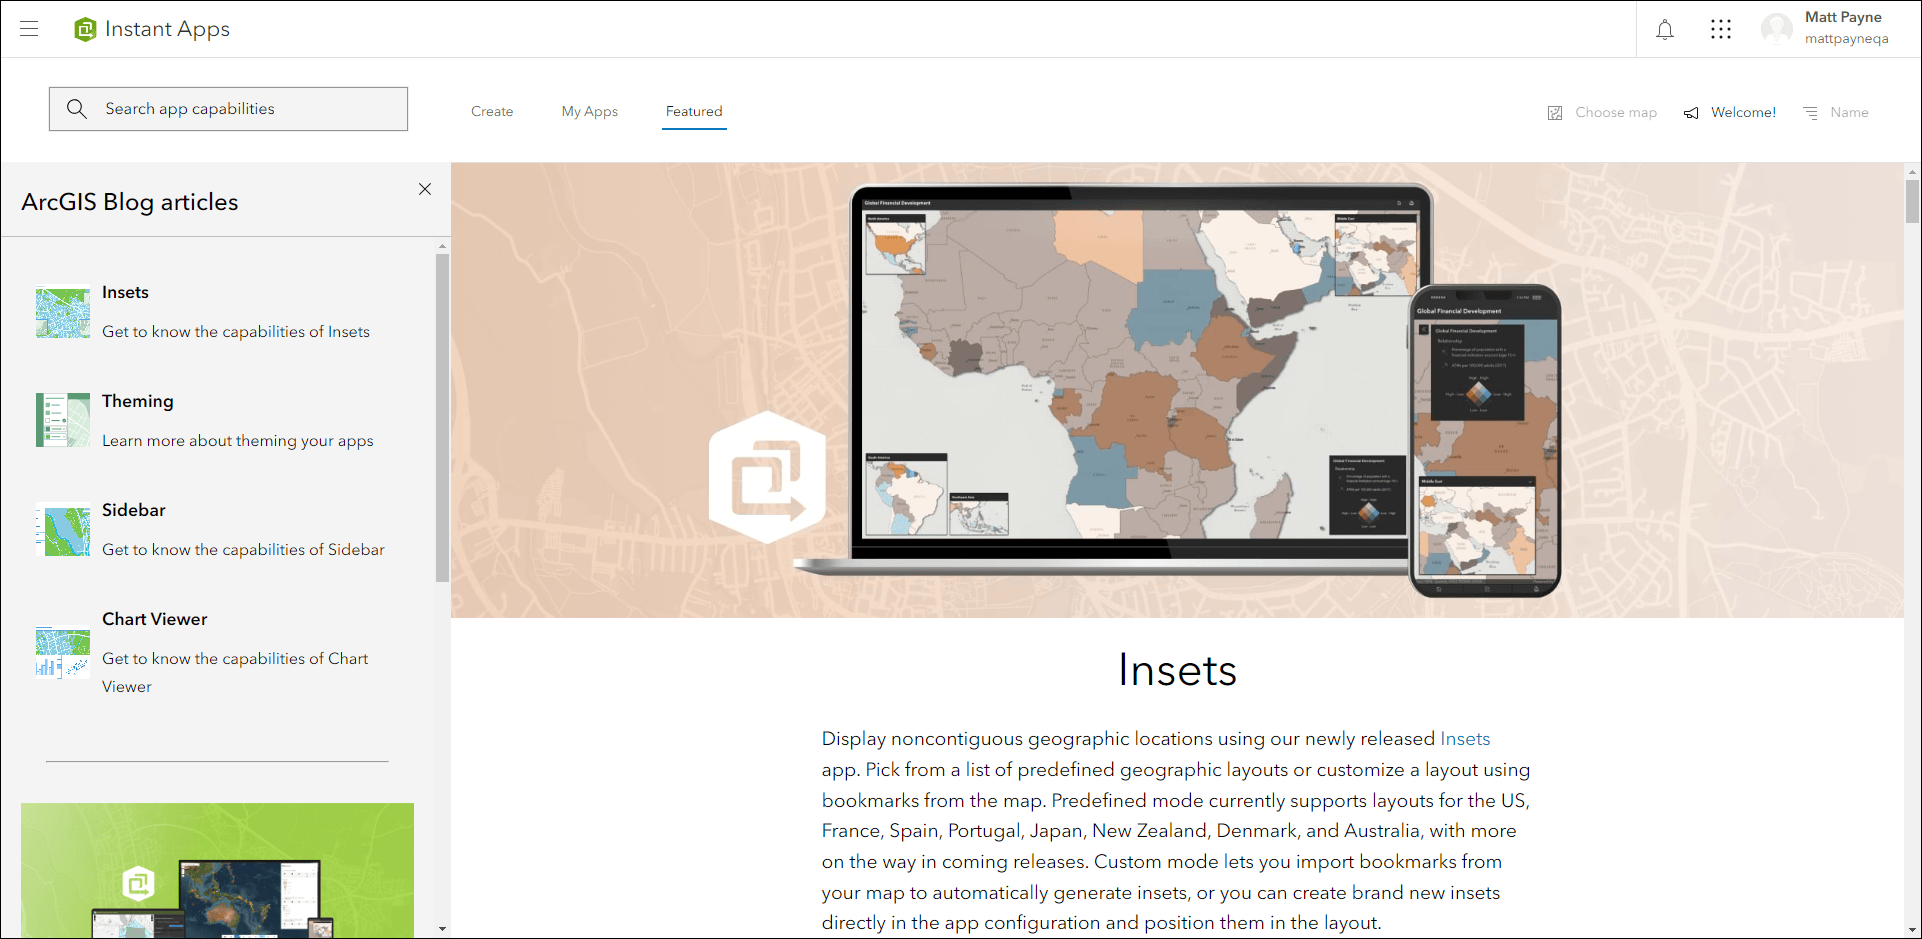The image size is (1922, 939).
Task: Click 'Get to know the capabilities of Chart Viewer'
Action: 235,673
